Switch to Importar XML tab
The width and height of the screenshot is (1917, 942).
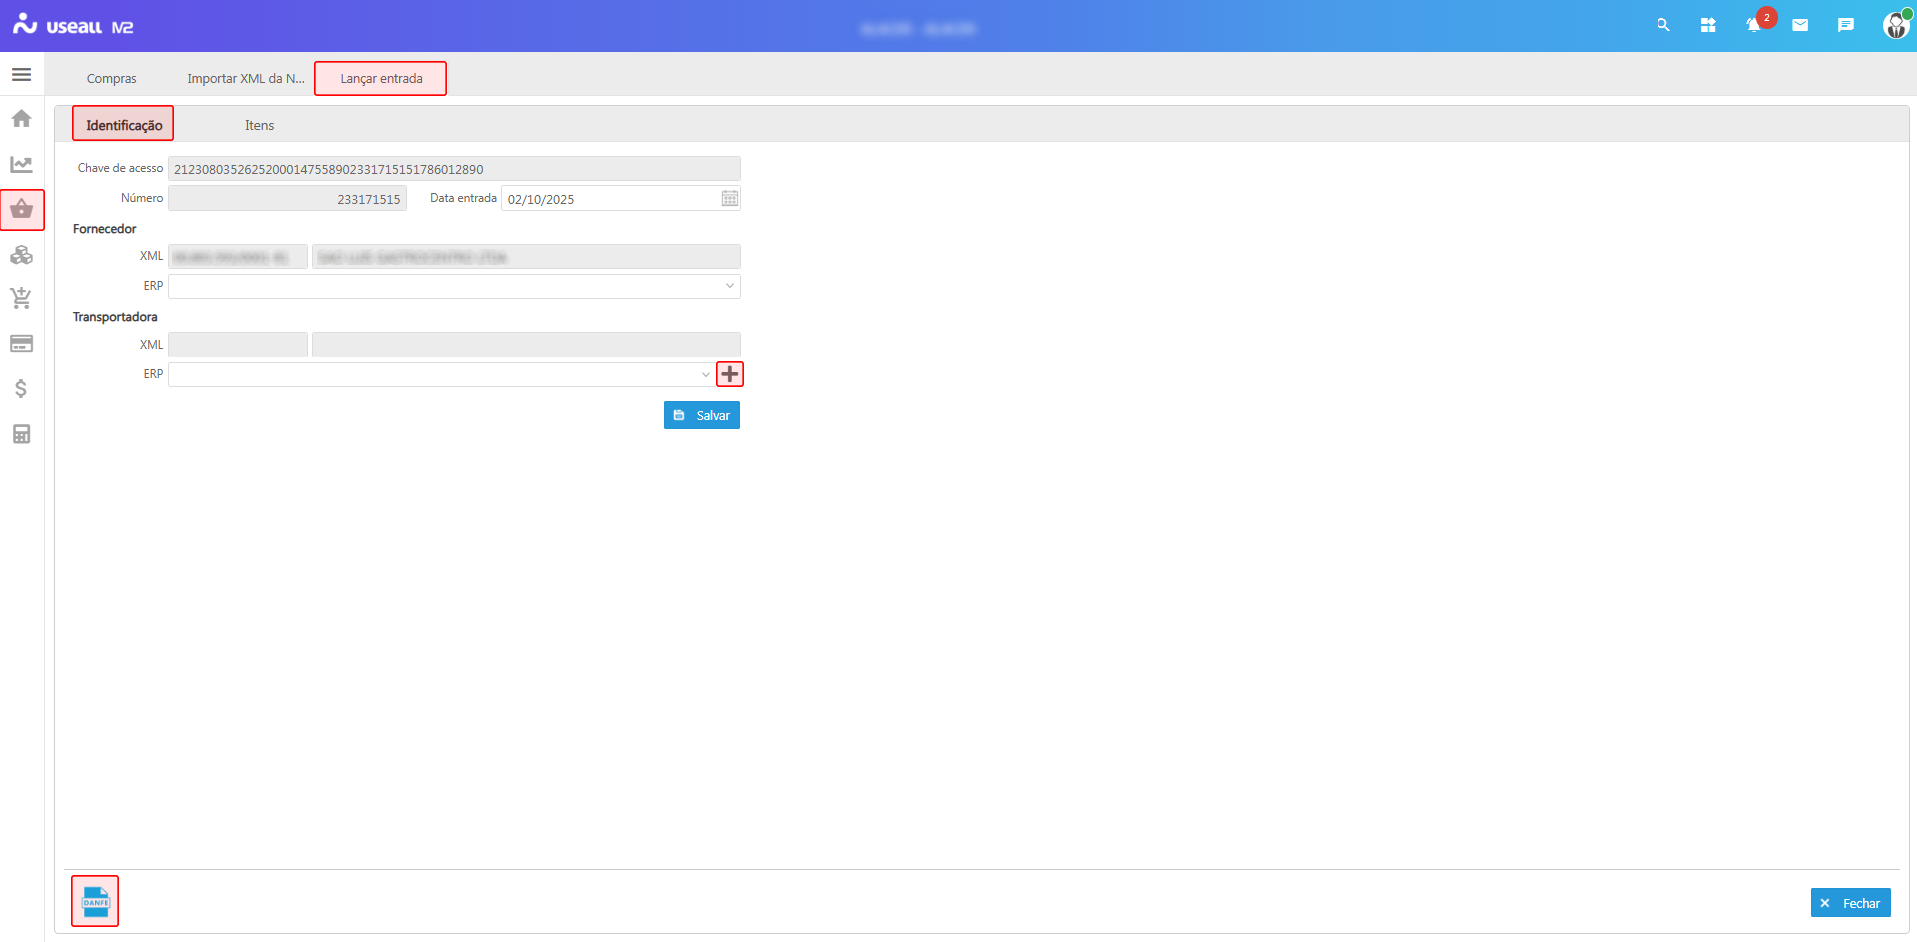click(x=245, y=79)
